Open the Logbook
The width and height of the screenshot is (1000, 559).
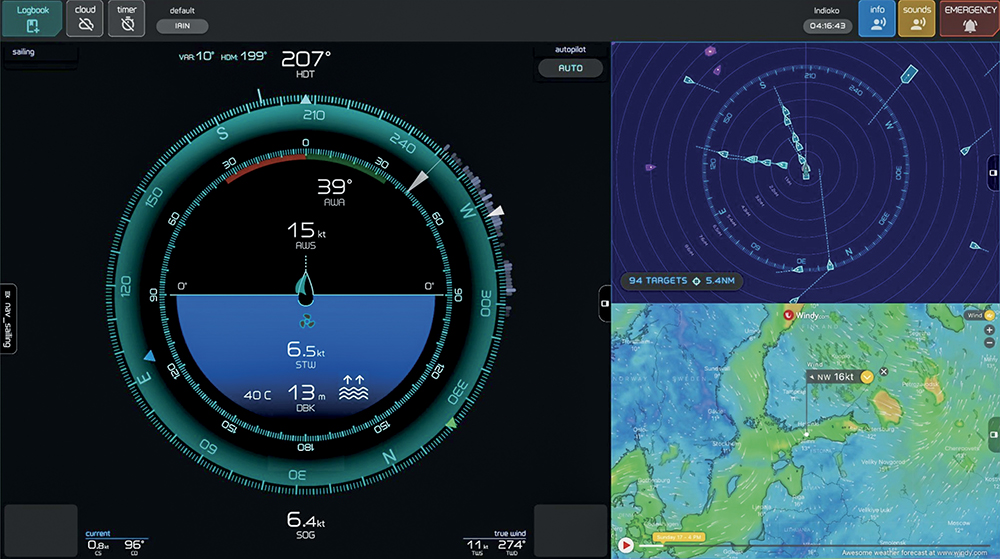click(x=33, y=19)
